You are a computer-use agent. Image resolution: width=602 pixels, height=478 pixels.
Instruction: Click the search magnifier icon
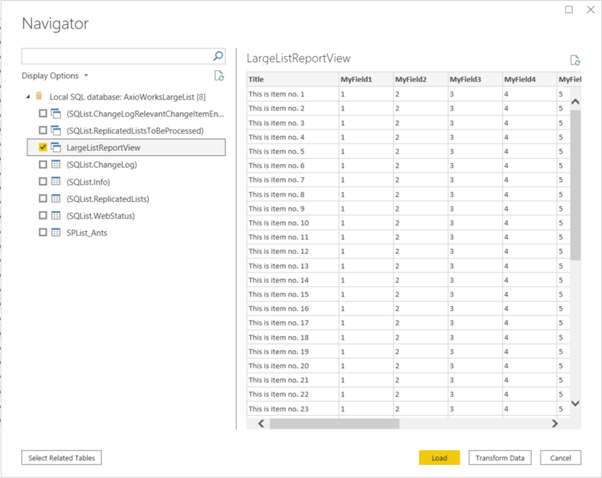(x=218, y=57)
